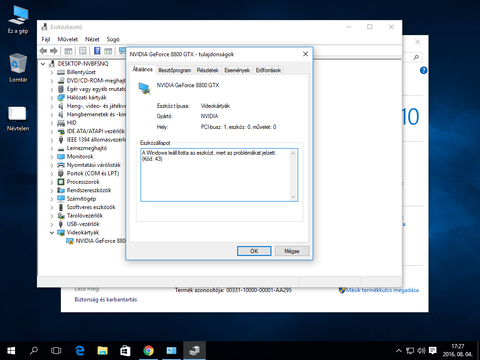
Task: Select the Billentyűzet keyboard icon
Action: pos(61,72)
